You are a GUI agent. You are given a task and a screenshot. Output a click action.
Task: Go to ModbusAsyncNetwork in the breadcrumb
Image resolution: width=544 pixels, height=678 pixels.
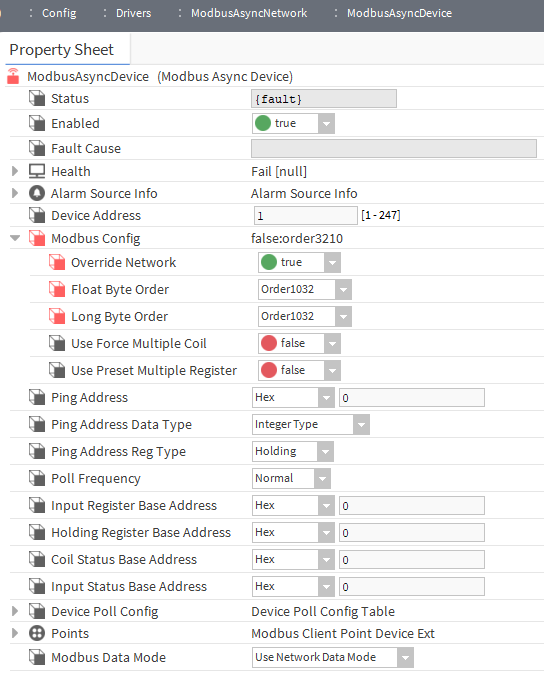coord(249,13)
